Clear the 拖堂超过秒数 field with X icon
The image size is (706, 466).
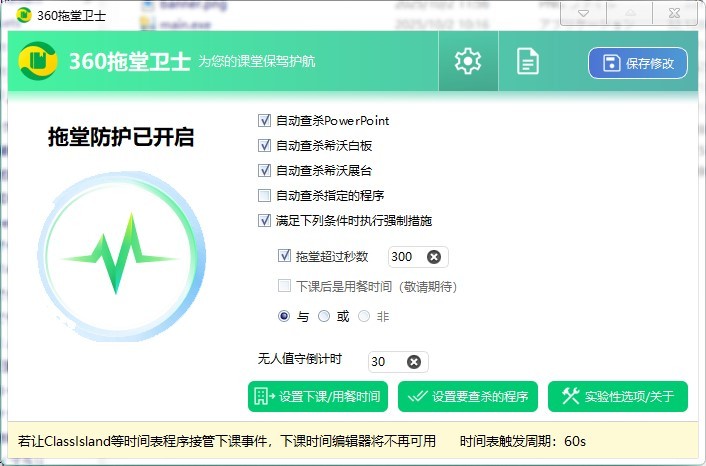pyautogui.click(x=433, y=257)
